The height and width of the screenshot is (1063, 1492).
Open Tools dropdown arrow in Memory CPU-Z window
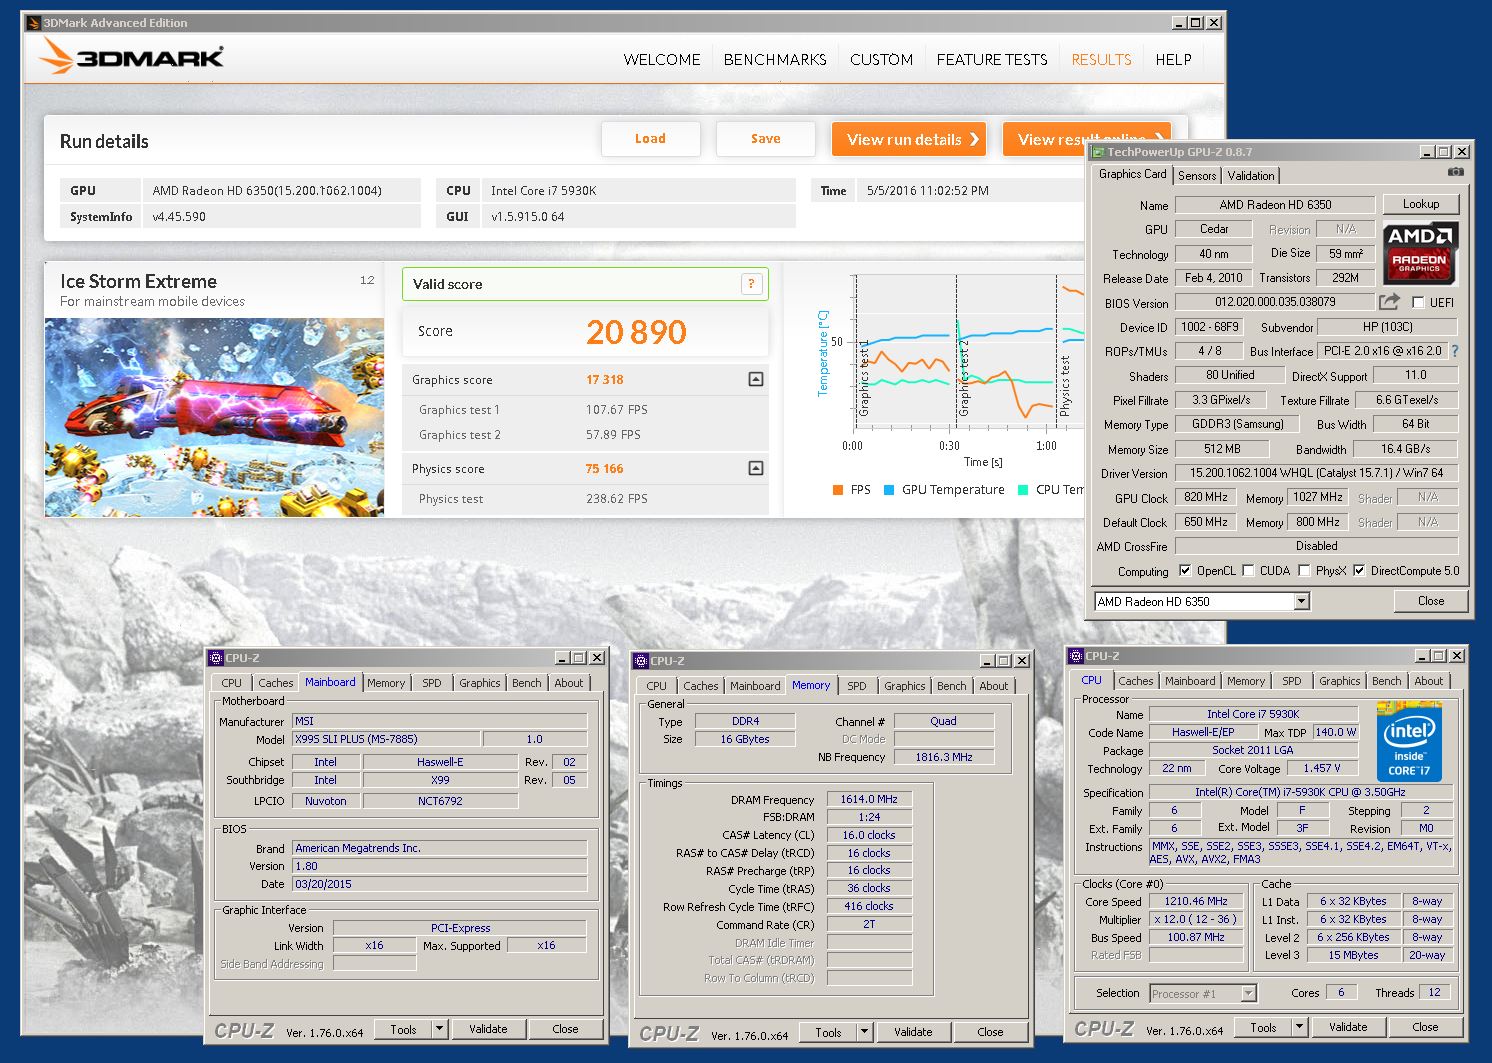[x=864, y=1032]
